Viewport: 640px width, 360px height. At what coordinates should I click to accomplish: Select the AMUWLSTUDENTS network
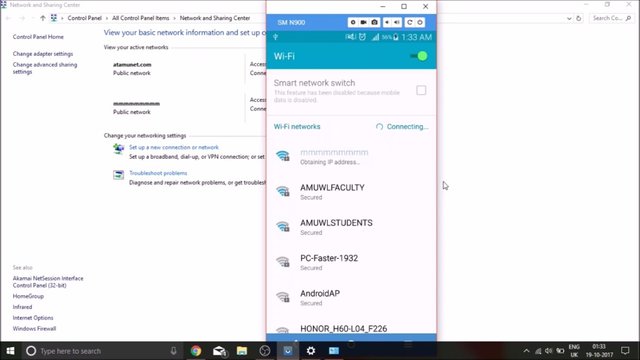point(351,227)
